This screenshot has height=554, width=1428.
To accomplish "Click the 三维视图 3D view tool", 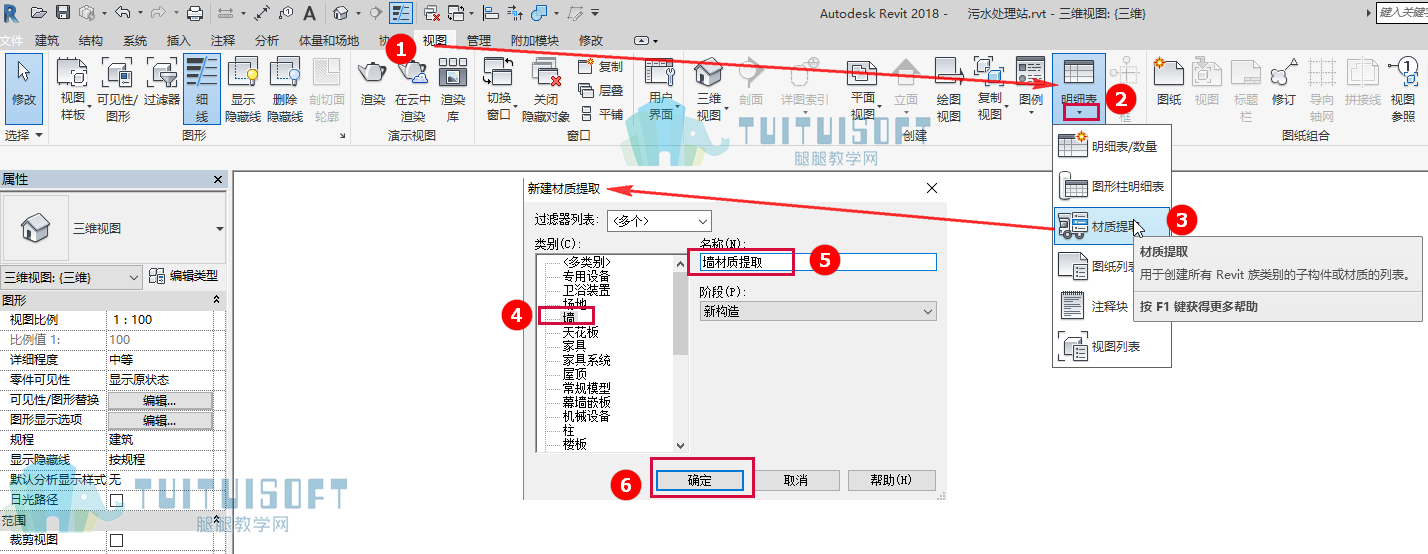I will [708, 88].
